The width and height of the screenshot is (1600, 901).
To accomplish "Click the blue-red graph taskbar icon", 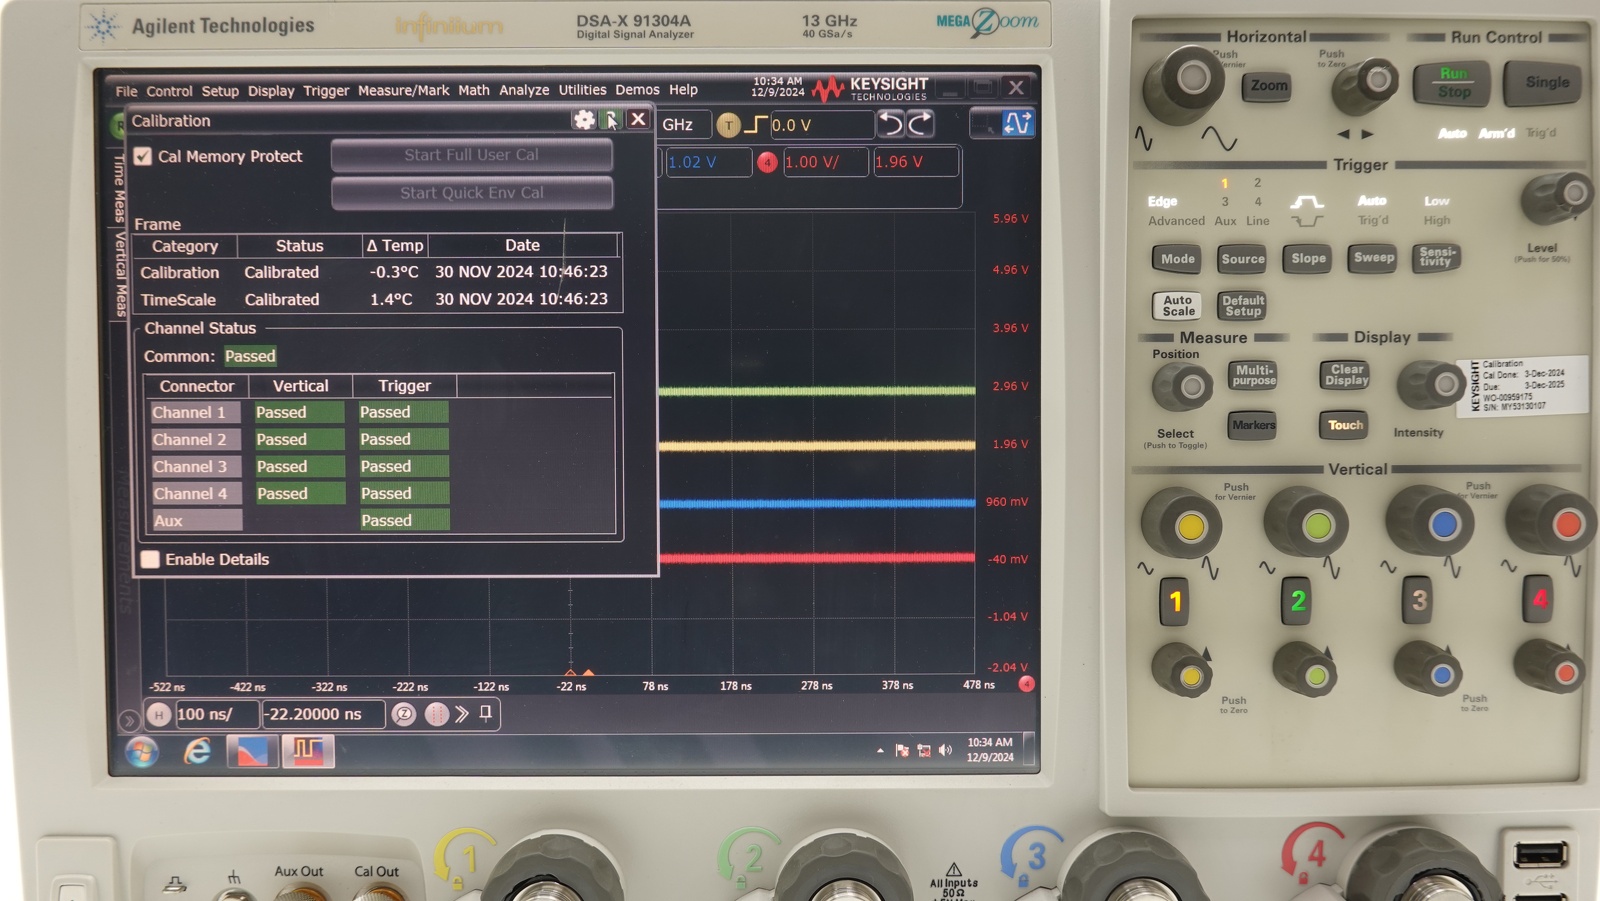I will [x=252, y=751].
